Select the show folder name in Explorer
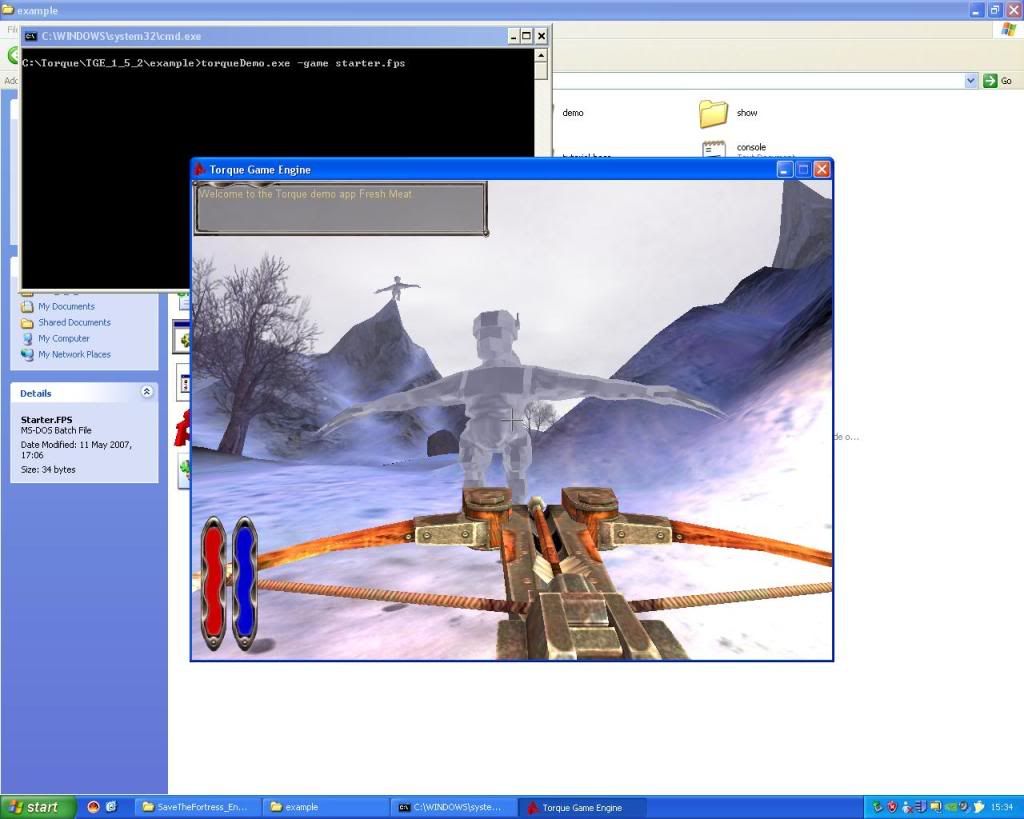The height and width of the screenshot is (819, 1024). tap(747, 113)
